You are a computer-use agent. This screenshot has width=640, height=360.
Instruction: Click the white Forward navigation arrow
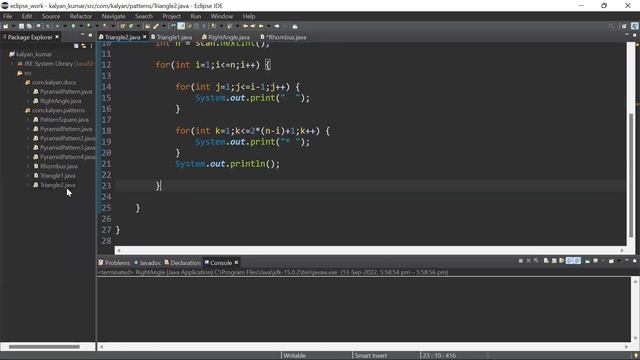[x=277, y=26]
